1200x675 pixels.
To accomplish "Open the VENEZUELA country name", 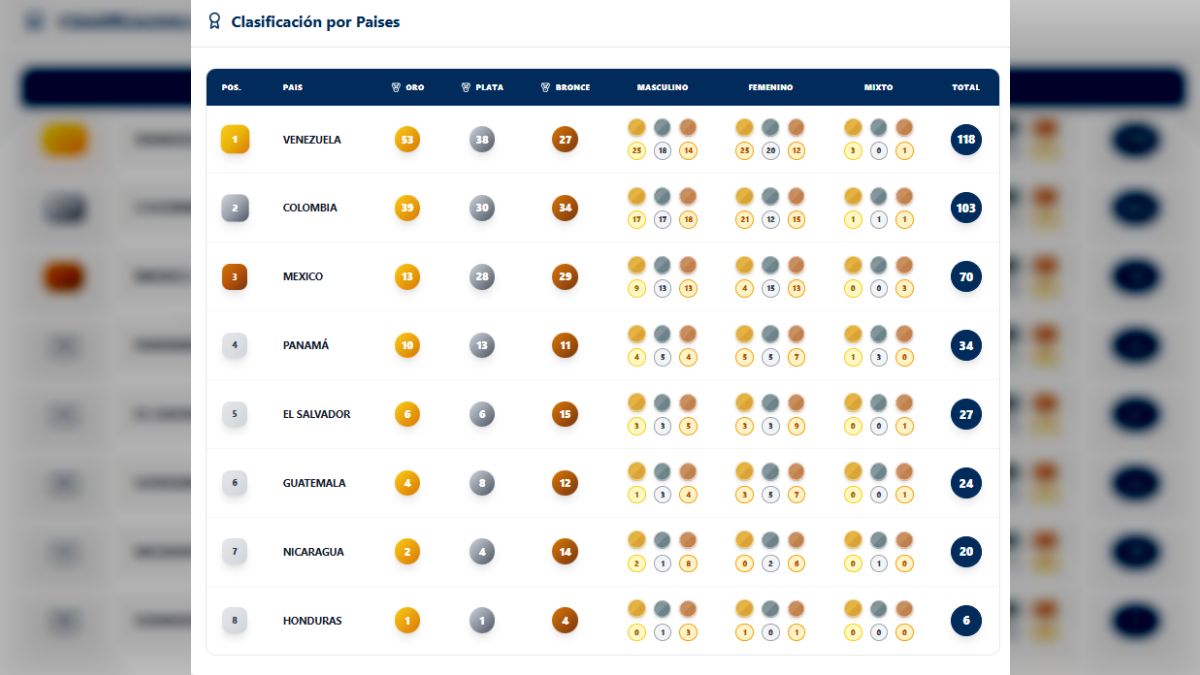I will (x=312, y=140).
